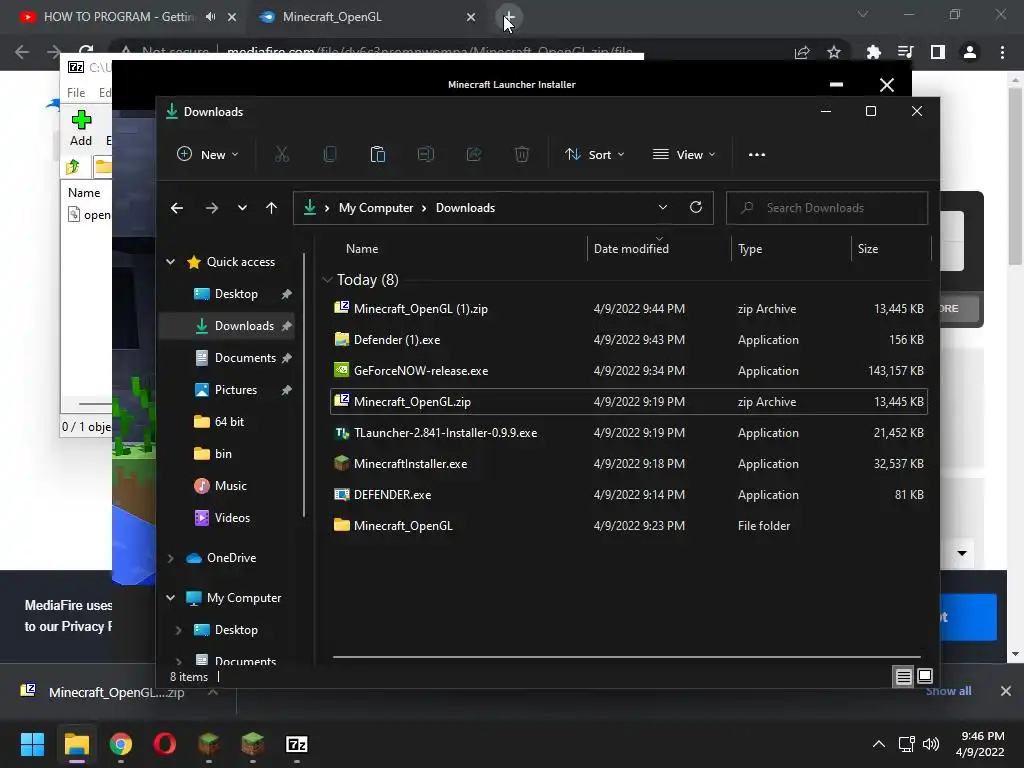
Task: Collapse the Quick access tree node
Action: click(x=170, y=262)
